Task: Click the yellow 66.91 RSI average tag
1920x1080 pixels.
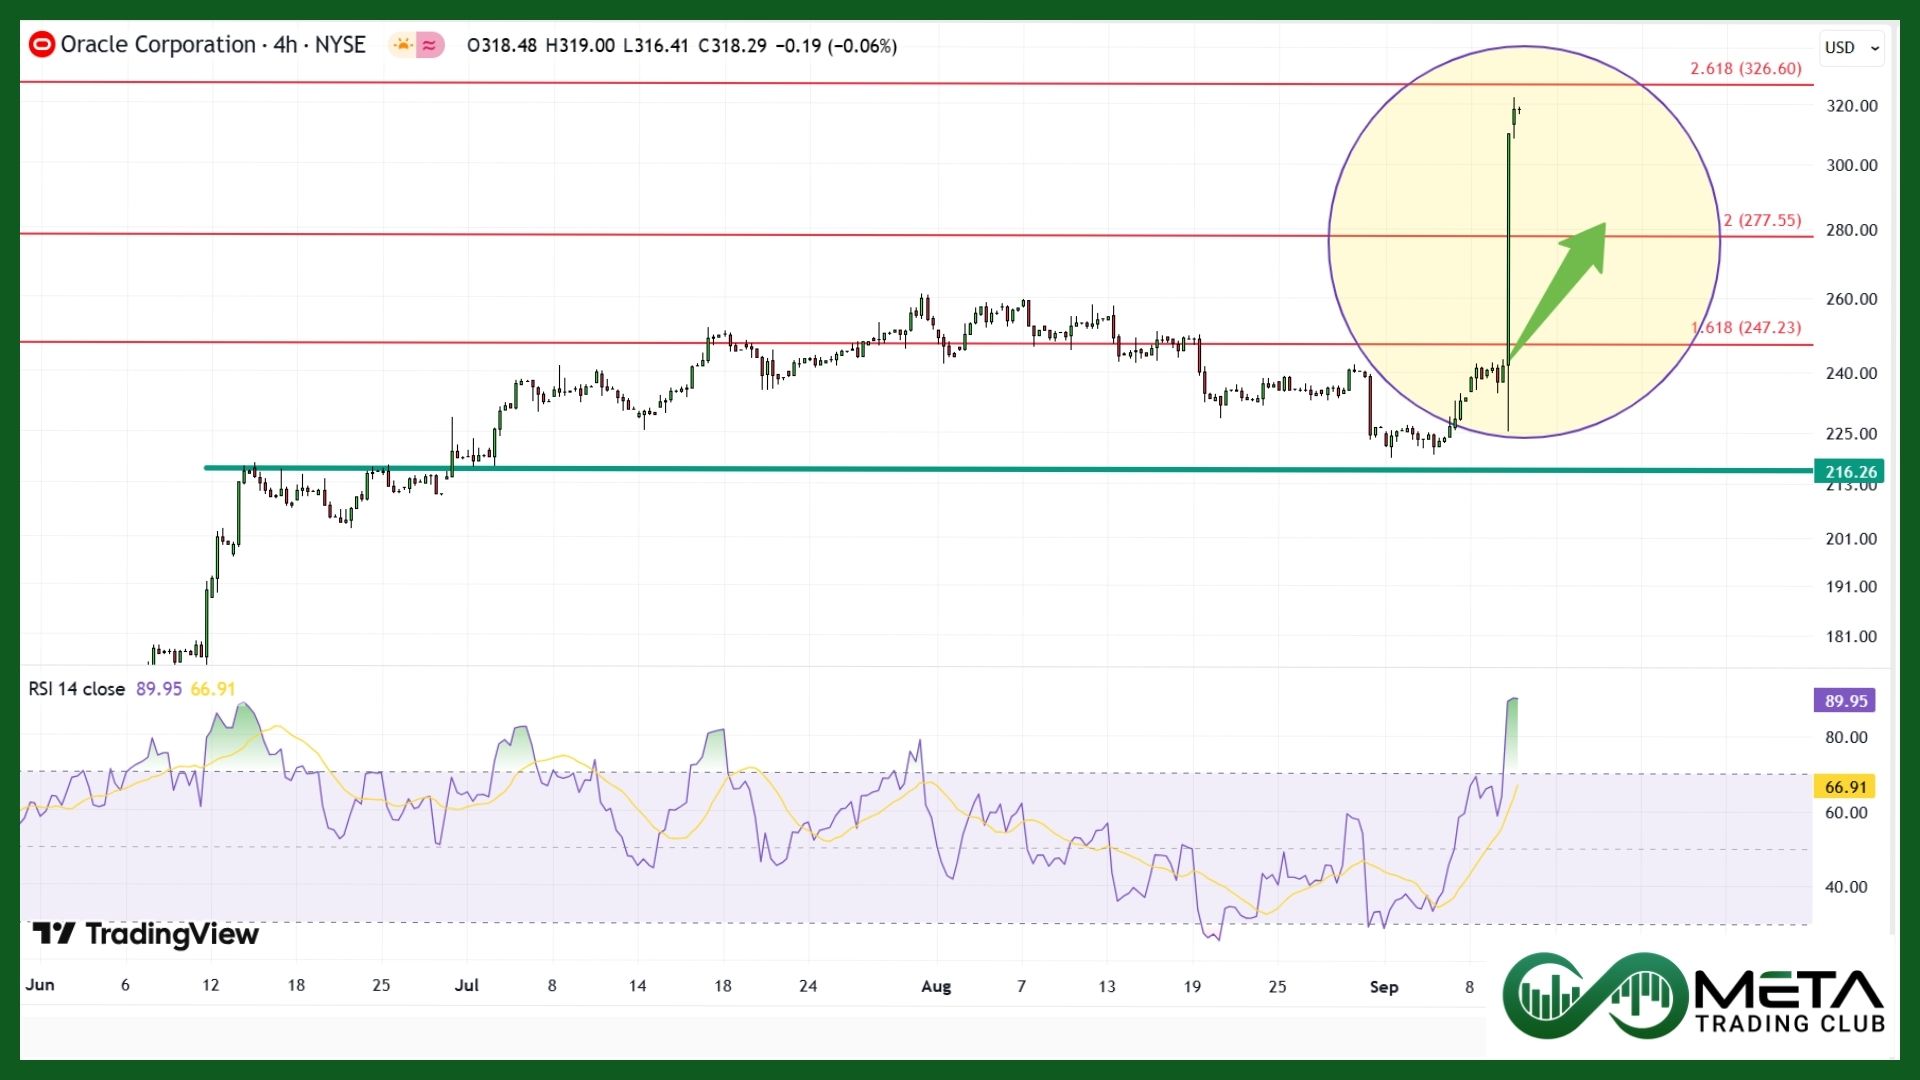Action: pos(1845,787)
